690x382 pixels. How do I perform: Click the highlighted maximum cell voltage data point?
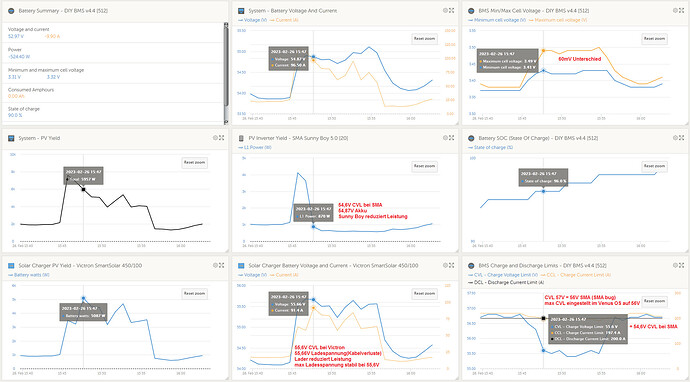543,51
